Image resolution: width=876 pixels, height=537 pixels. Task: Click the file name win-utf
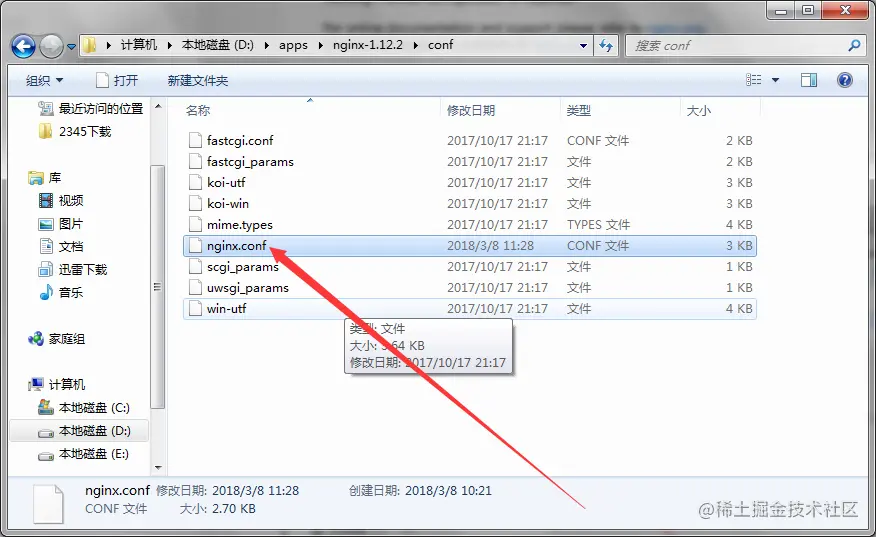tap(226, 308)
